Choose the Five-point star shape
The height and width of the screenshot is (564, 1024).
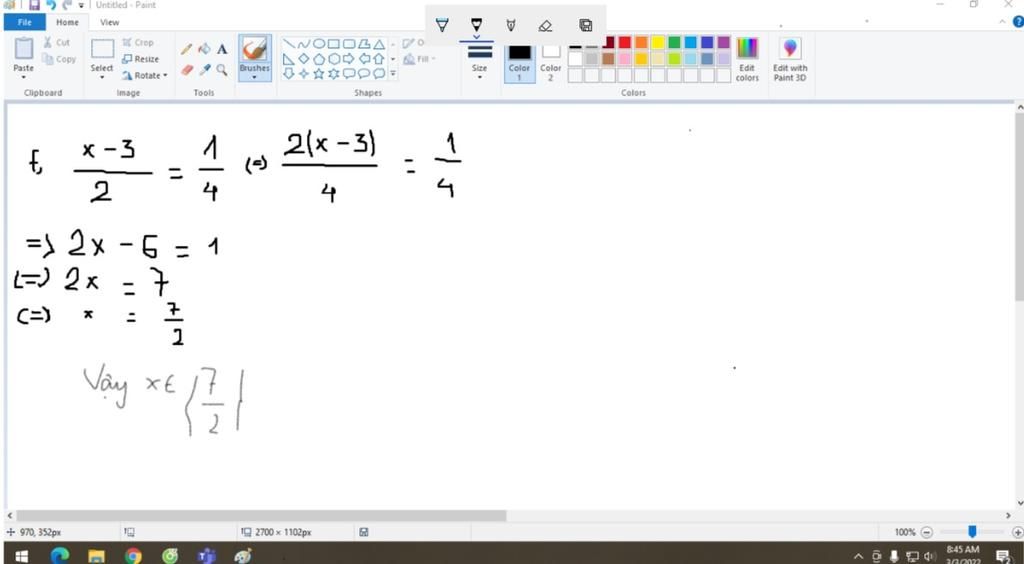[319, 74]
